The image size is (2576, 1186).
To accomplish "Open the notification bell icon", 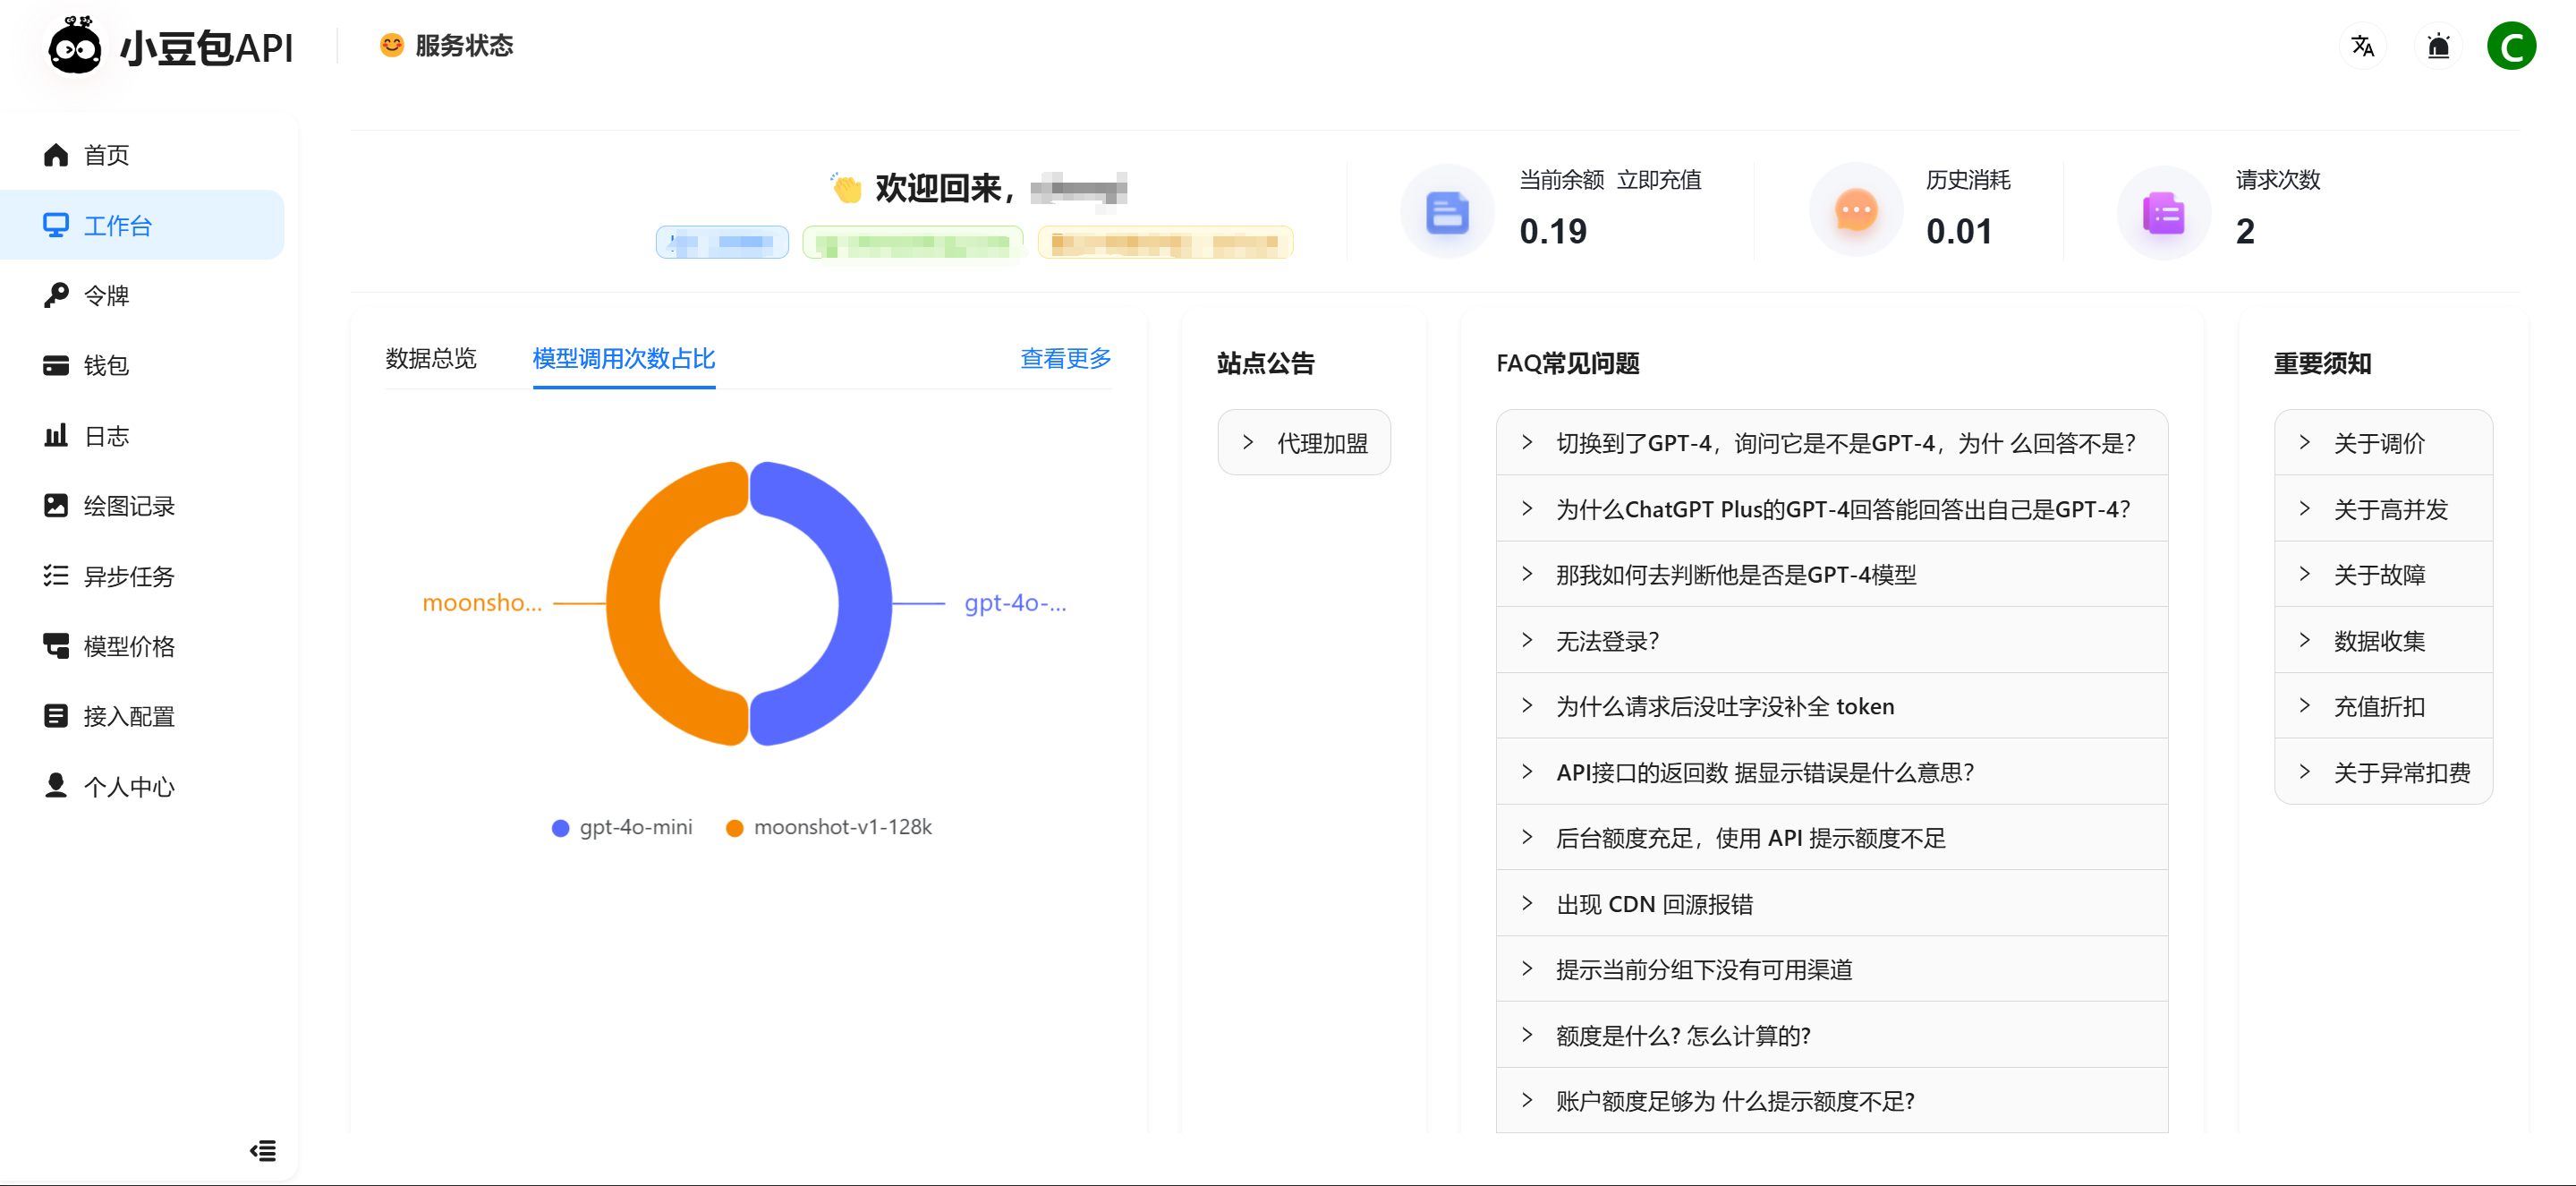I will click(2438, 46).
